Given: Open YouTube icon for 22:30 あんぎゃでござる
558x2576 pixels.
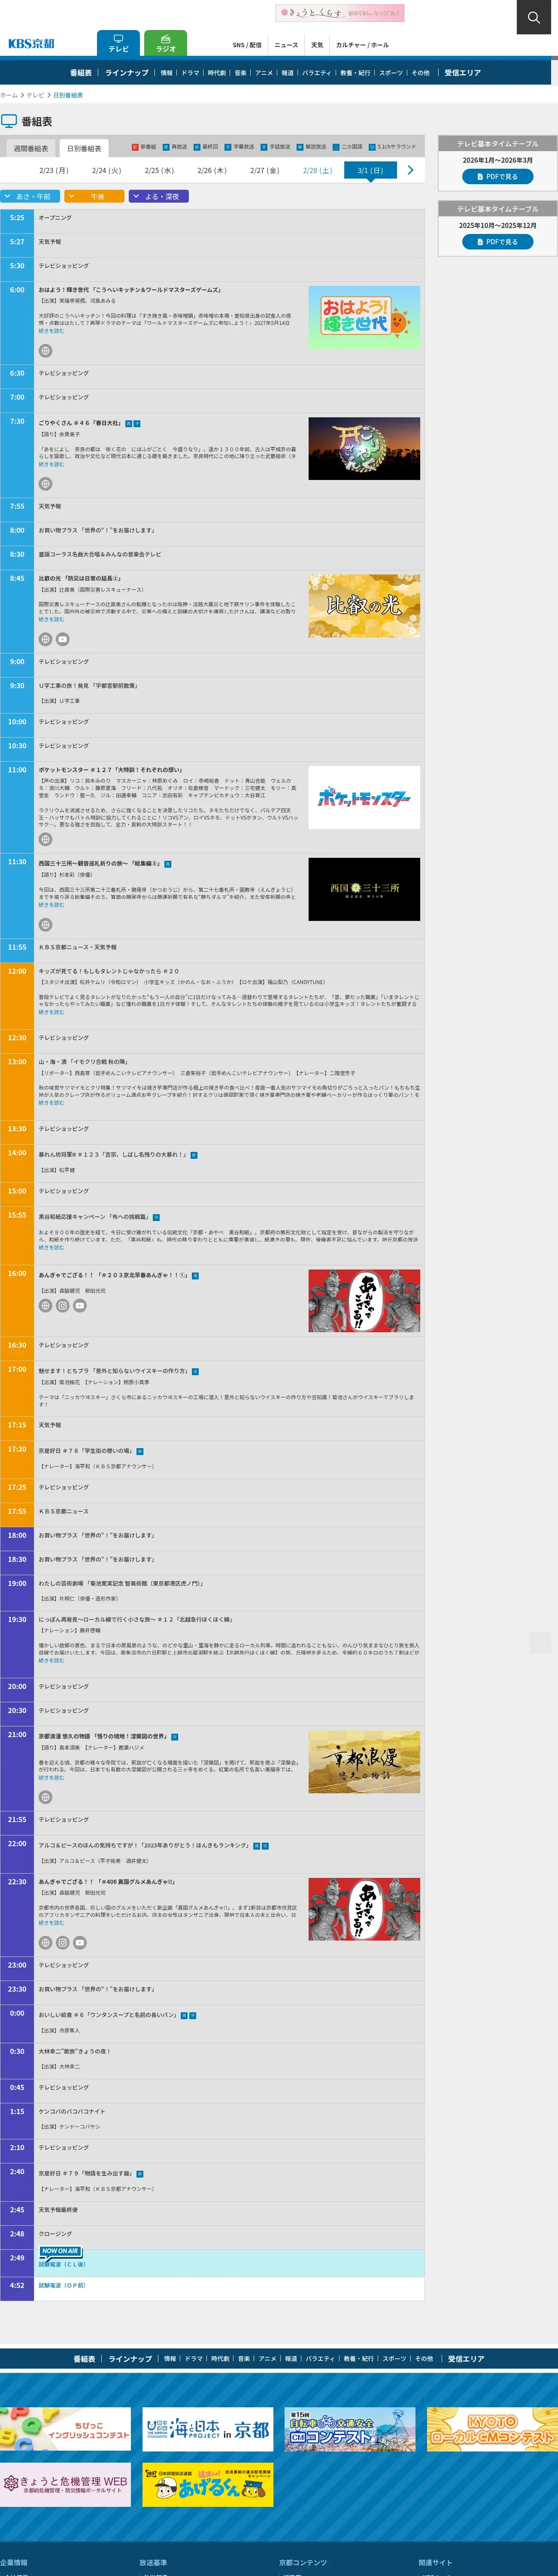Looking at the screenshot, I should pos(80,1943).
